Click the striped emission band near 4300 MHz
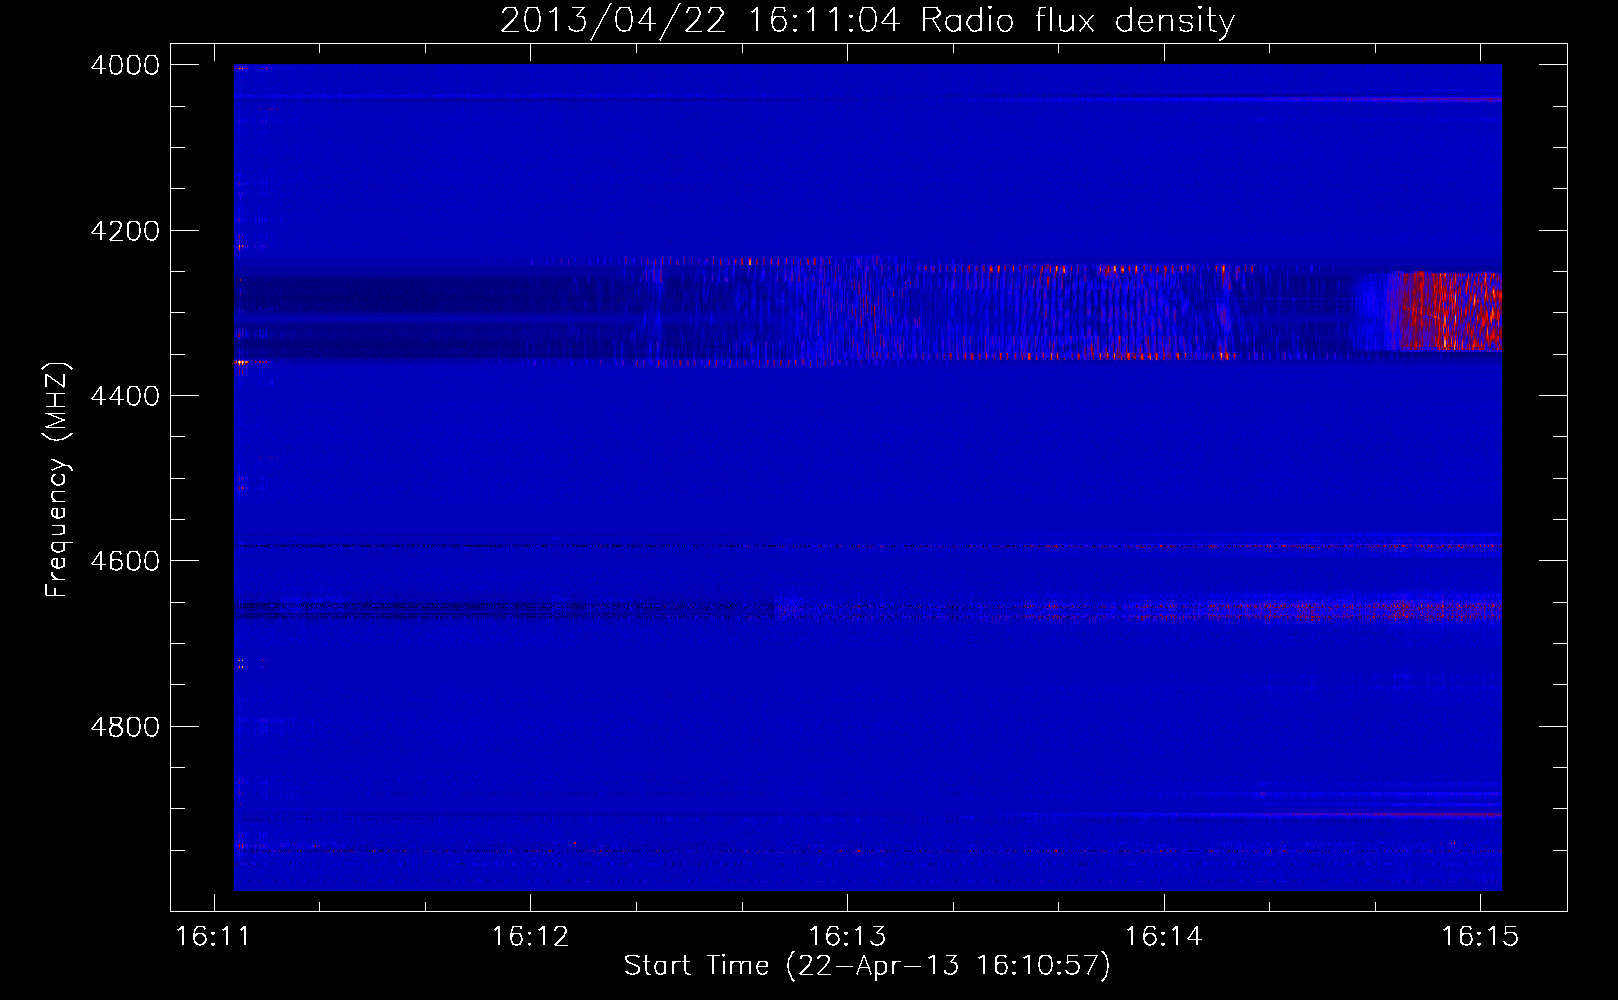Viewport: 1618px width, 1000px height. click(x=867, y=310)
